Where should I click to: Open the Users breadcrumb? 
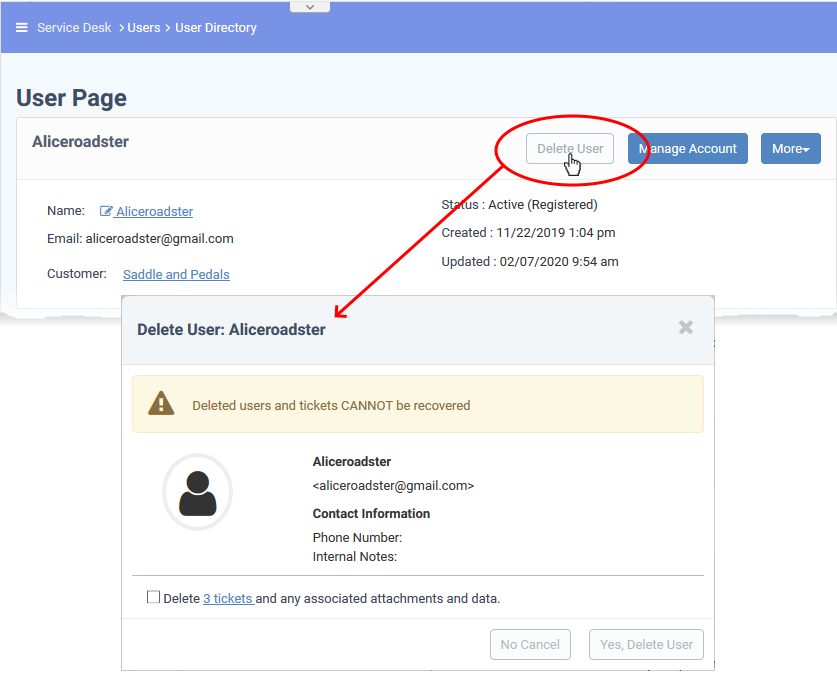[144, 28]
